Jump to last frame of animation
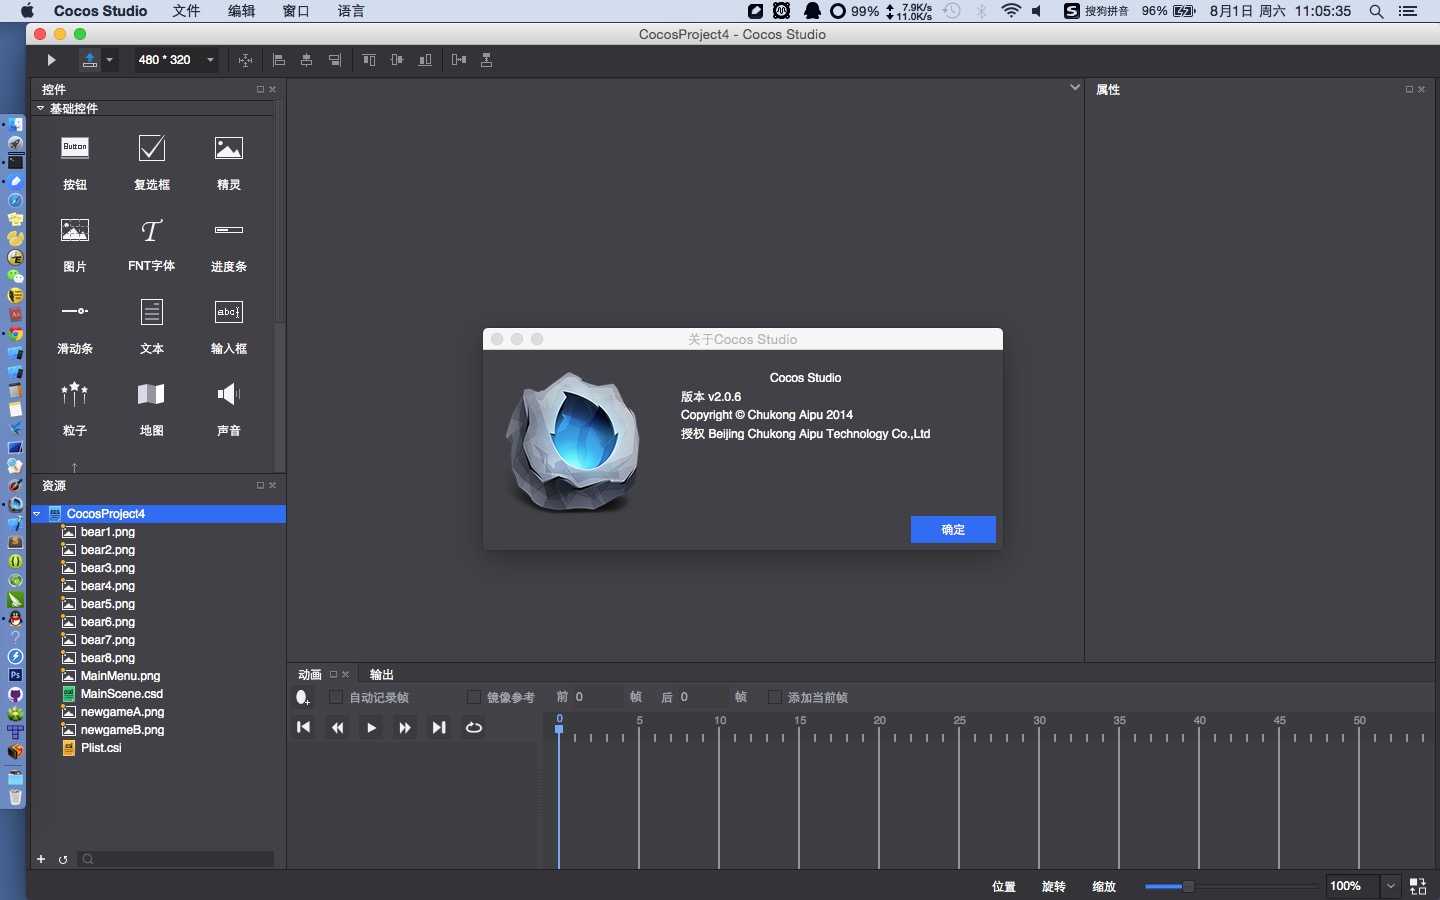This screenshot has width=1440, height=900. 439,728
